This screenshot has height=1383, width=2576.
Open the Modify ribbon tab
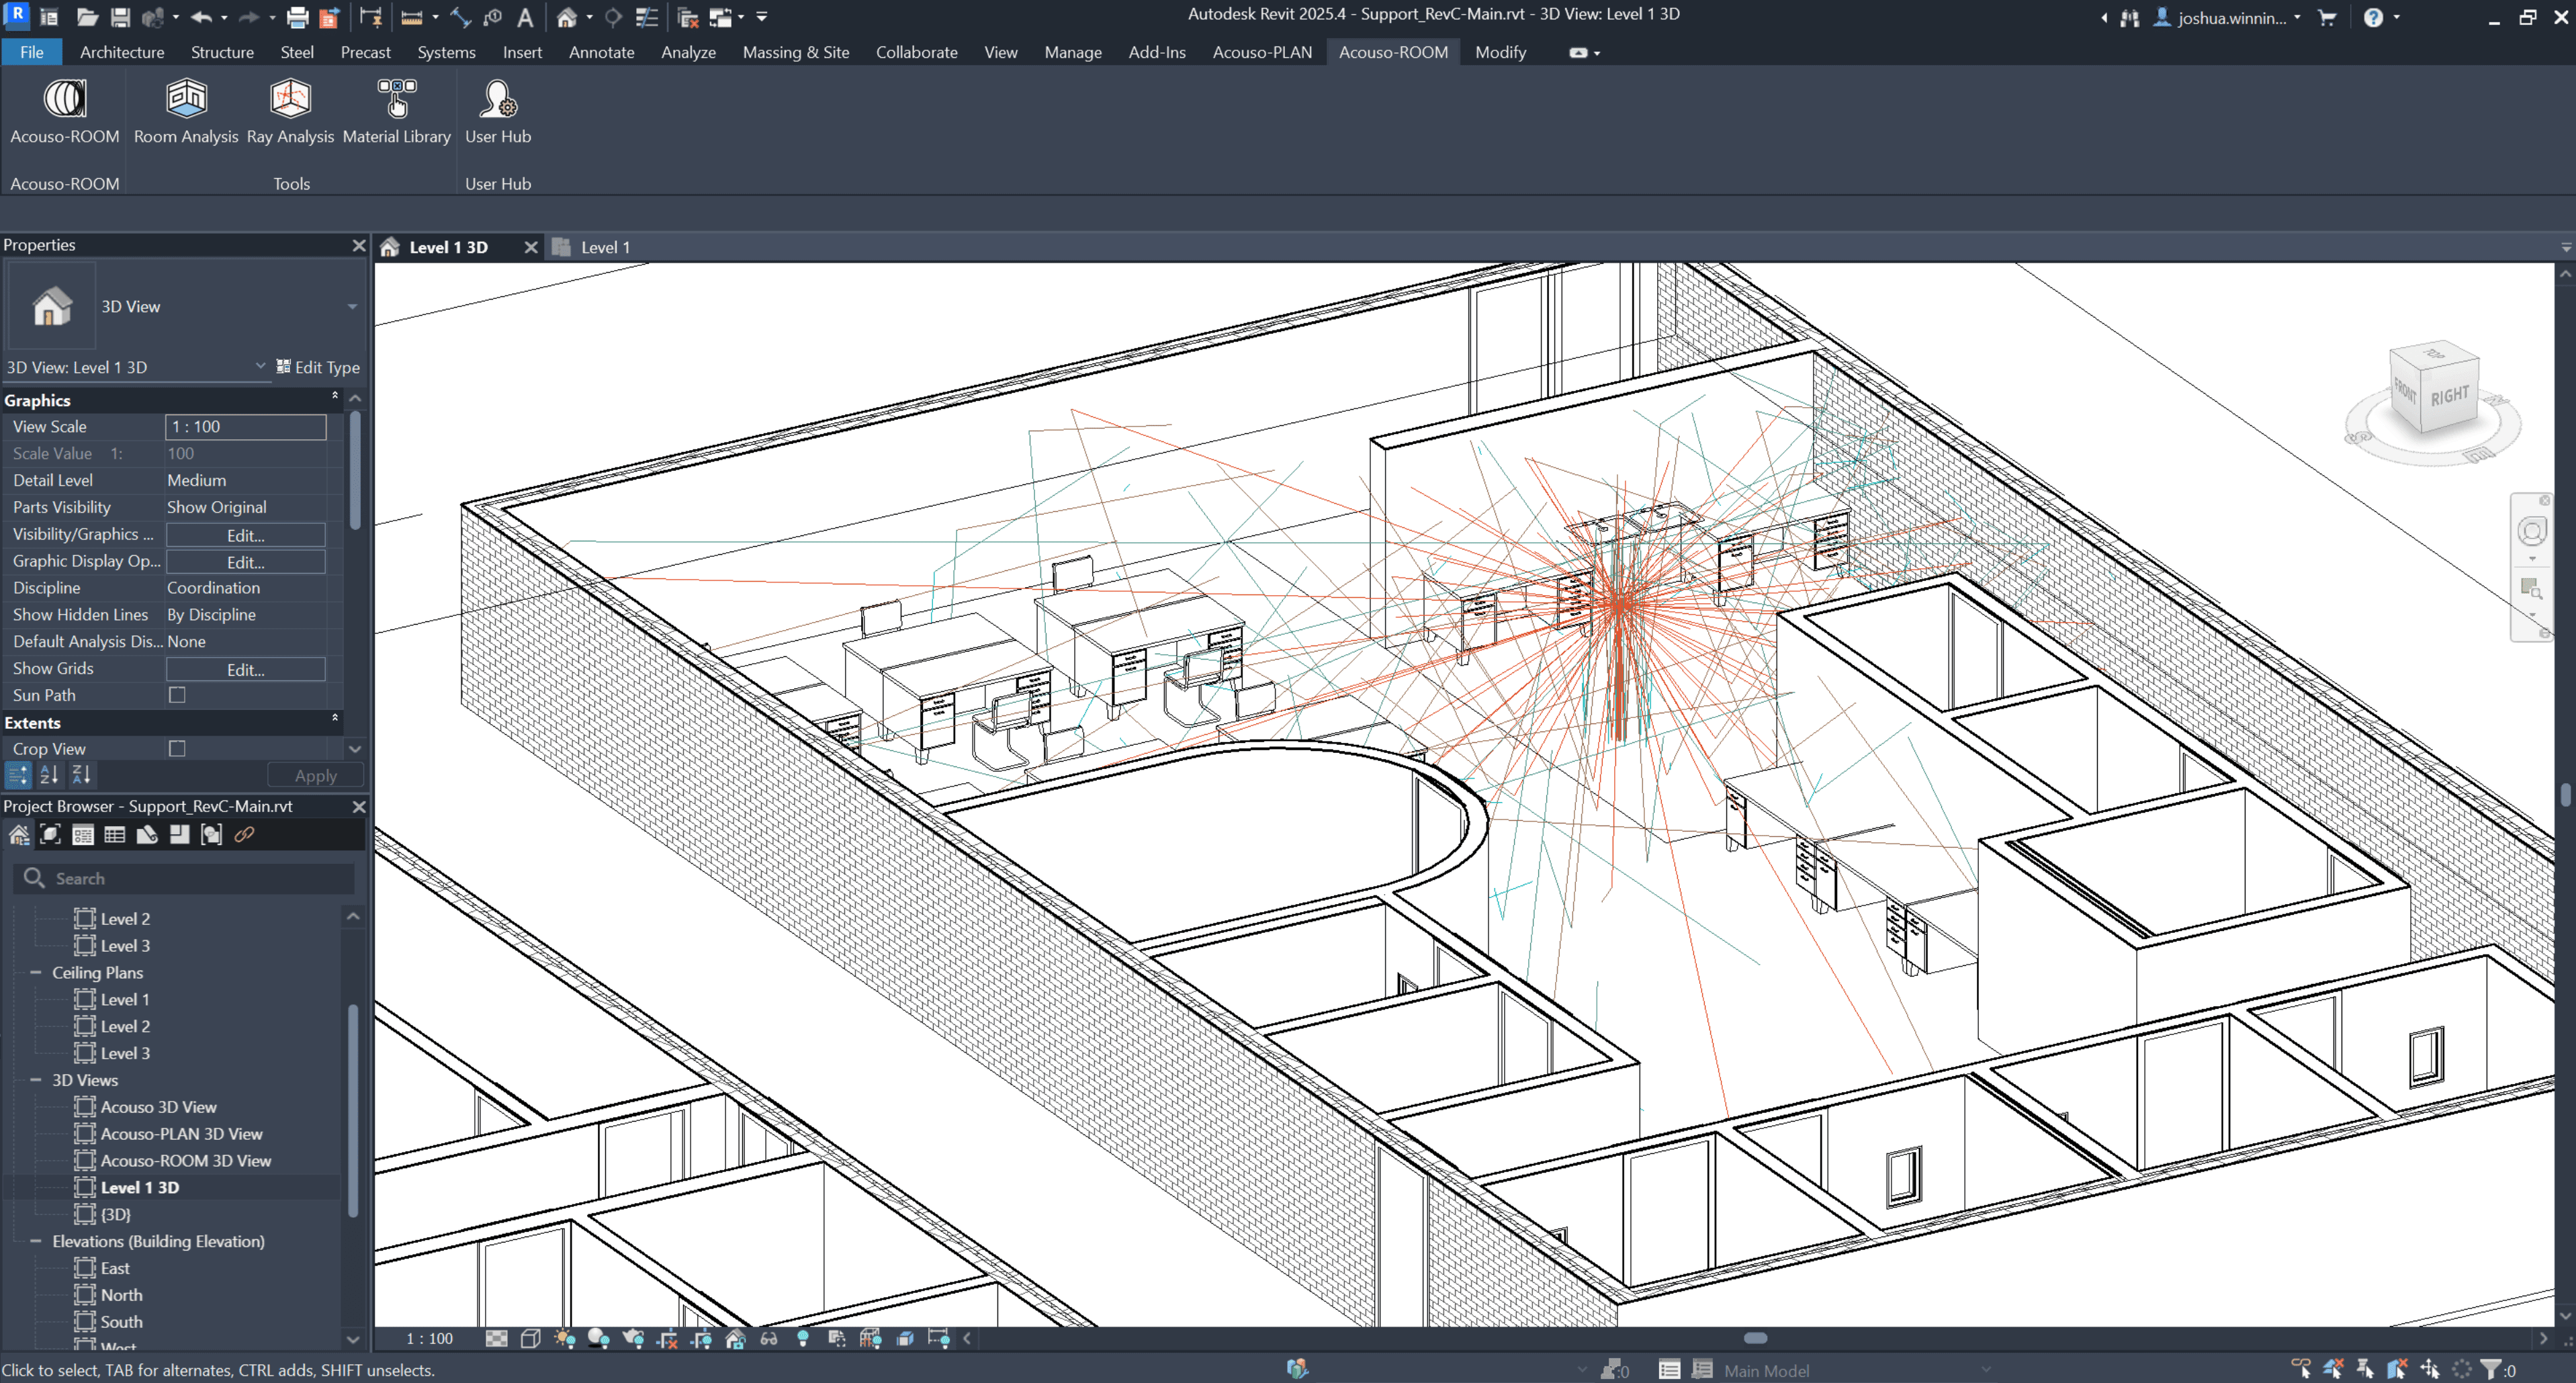(x=1500, y=52)
